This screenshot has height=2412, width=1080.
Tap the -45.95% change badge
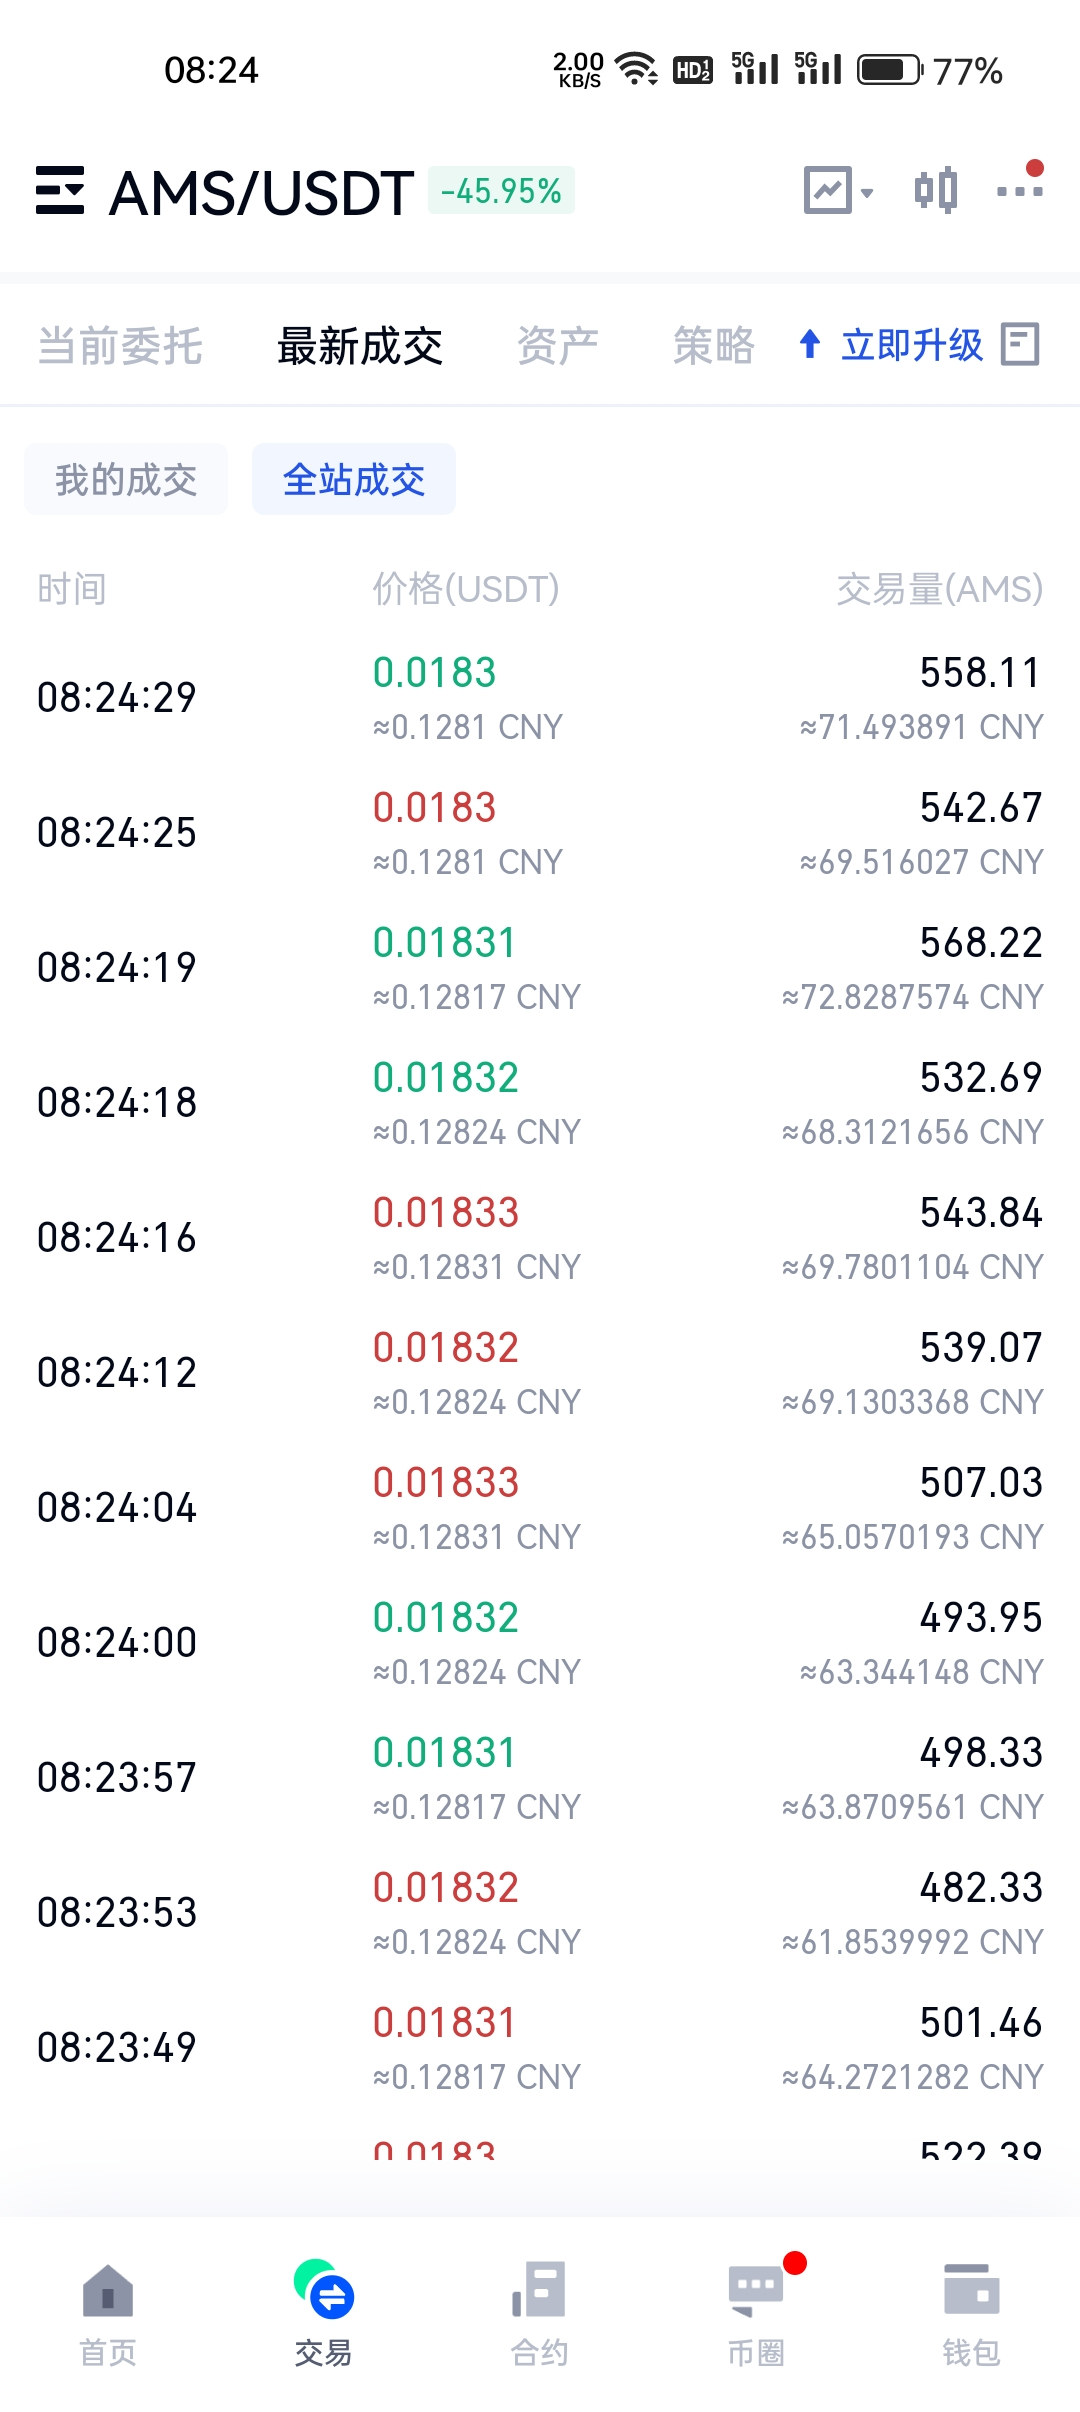tap(501, 190)
